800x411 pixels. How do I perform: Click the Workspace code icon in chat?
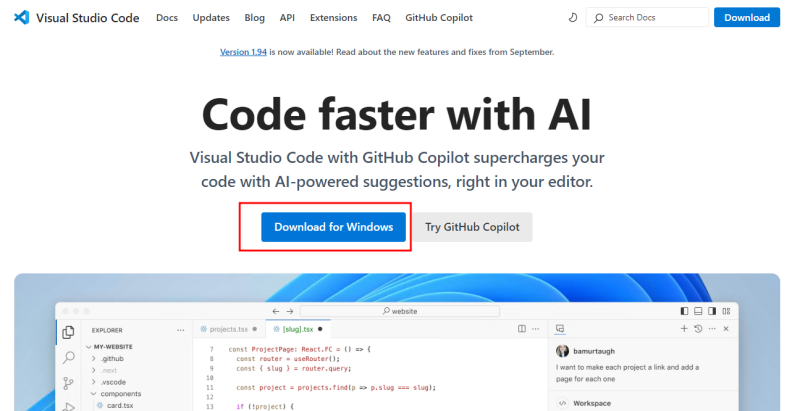(562, 403)
